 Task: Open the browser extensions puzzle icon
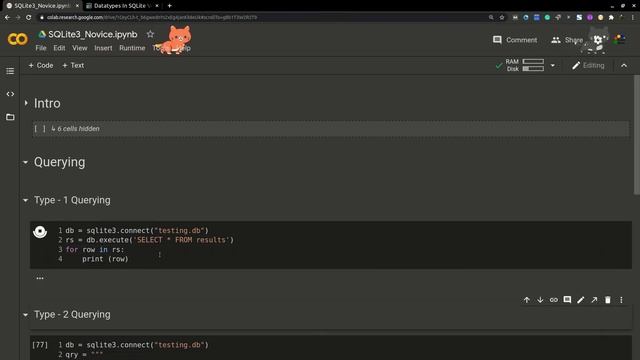(611, 18)
